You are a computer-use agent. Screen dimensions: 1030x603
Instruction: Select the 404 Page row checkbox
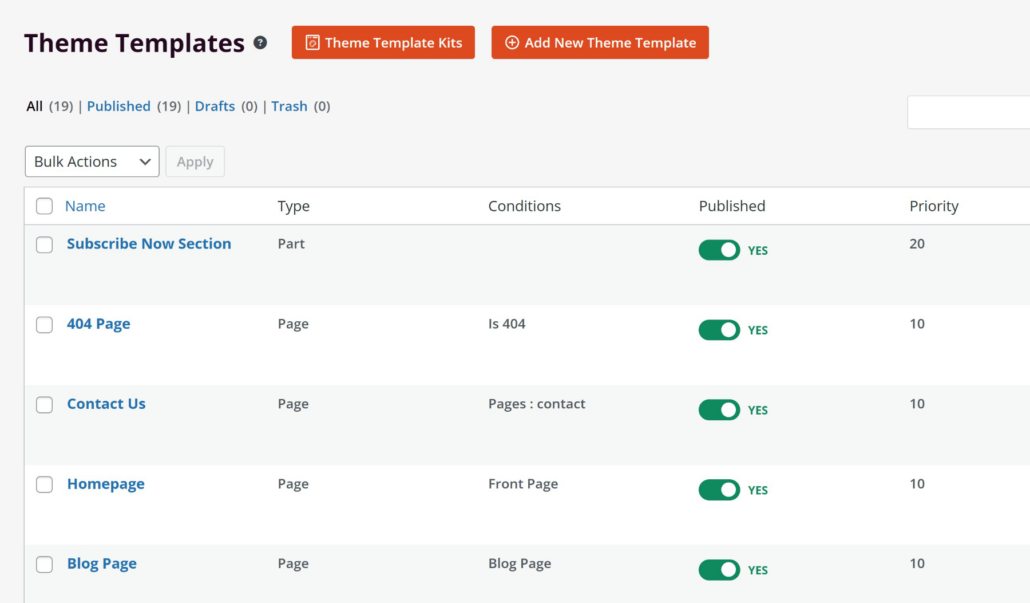44,325
